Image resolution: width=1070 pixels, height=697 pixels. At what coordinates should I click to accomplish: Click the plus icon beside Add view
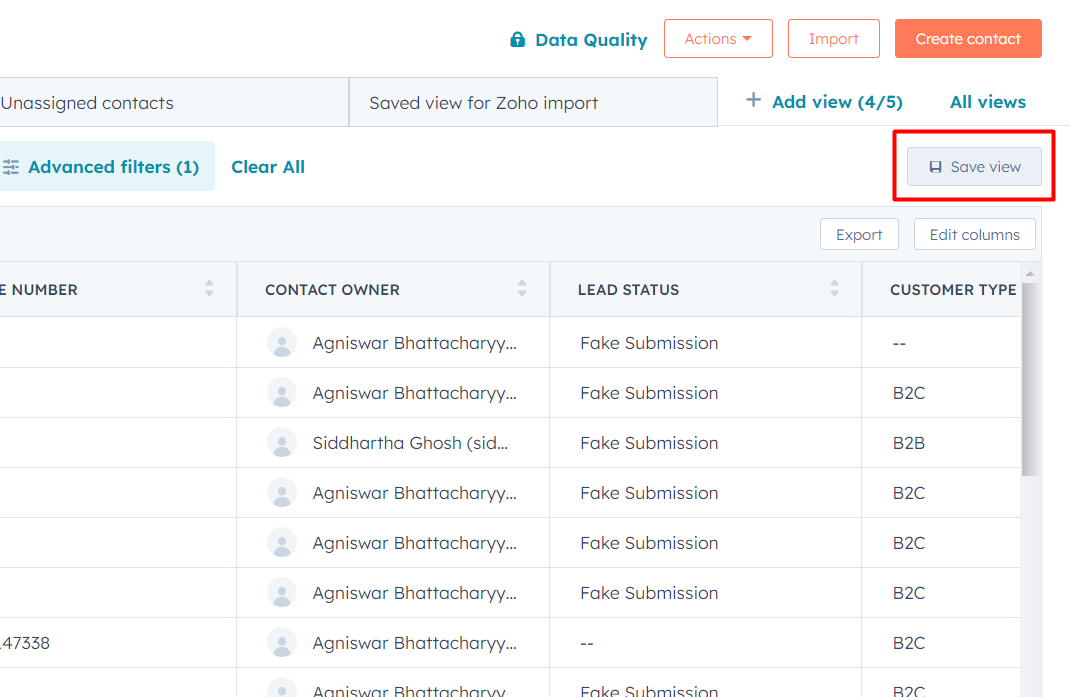[753, 101]
